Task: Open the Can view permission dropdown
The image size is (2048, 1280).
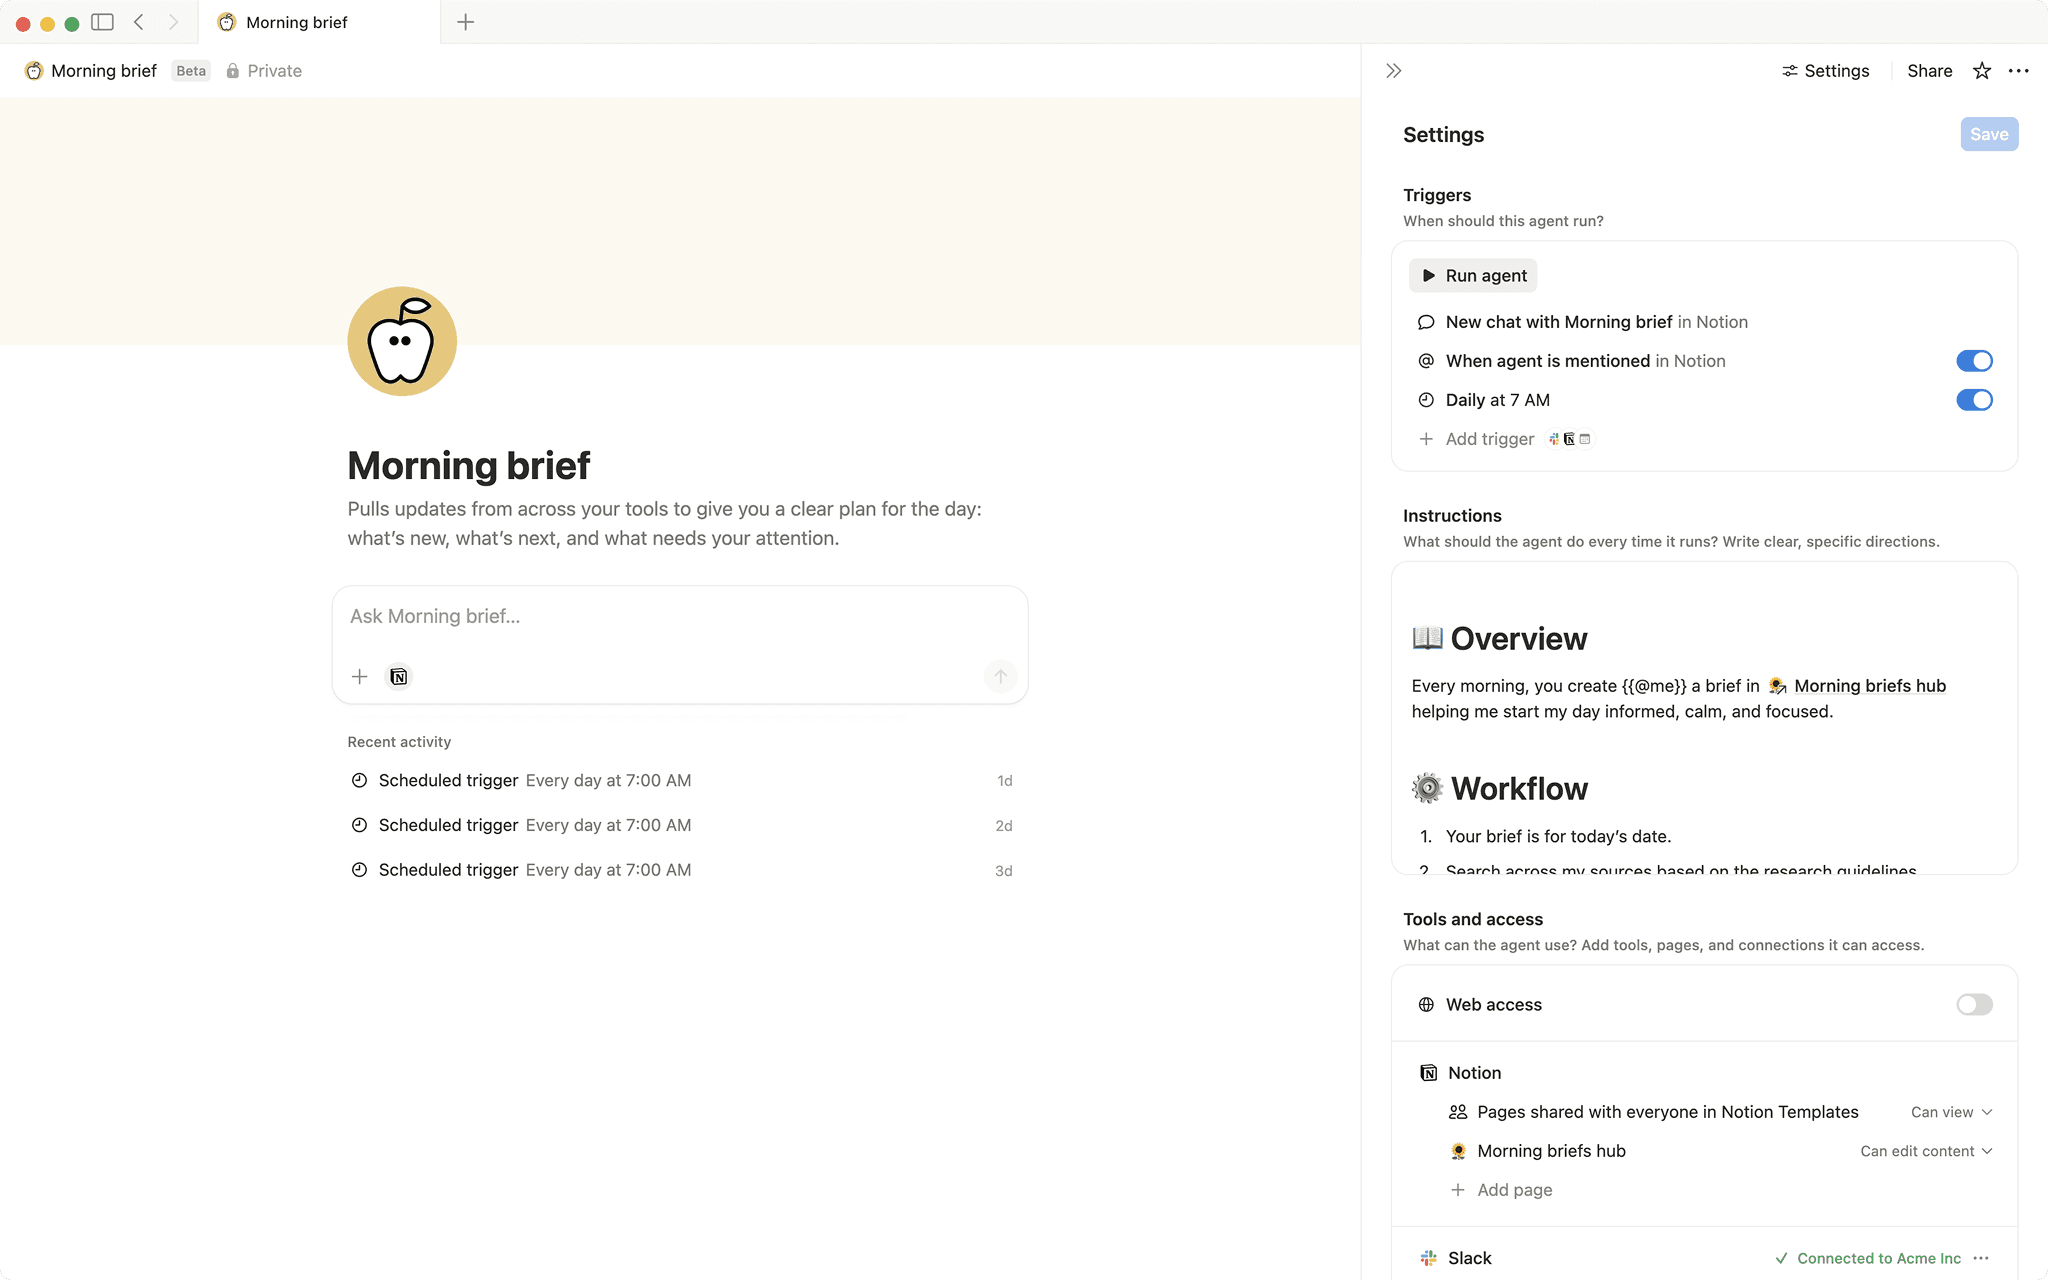Action: [x=1951, y=1112]
